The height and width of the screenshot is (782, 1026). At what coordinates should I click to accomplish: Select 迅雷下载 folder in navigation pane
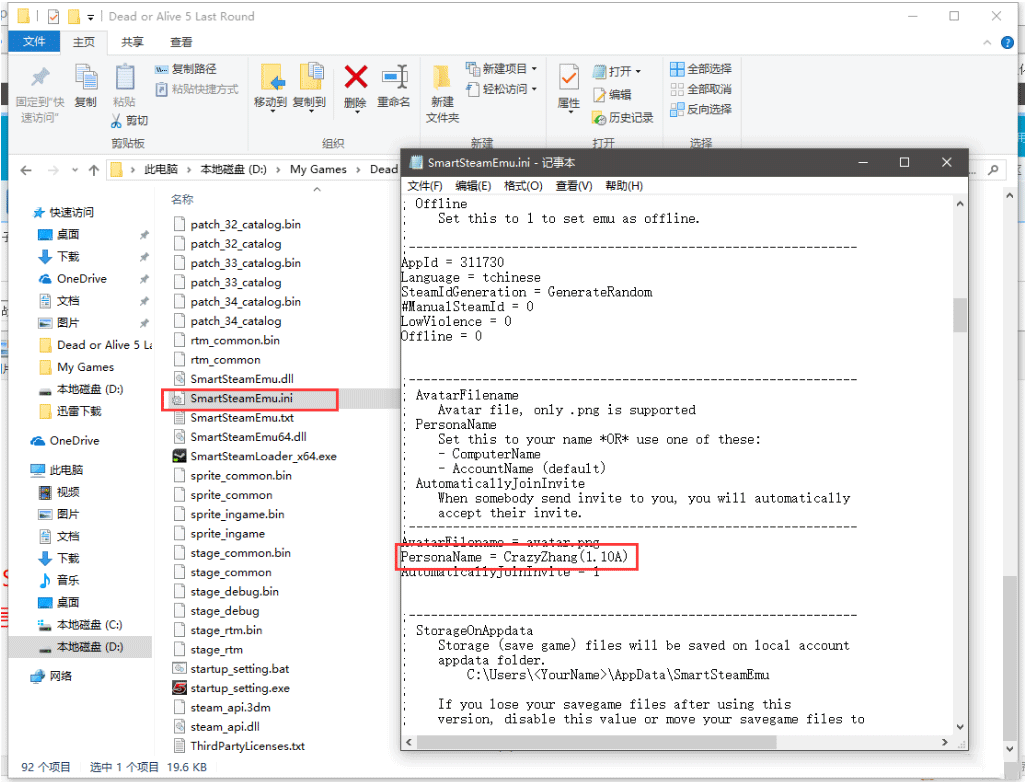click(x=71, y=411)
